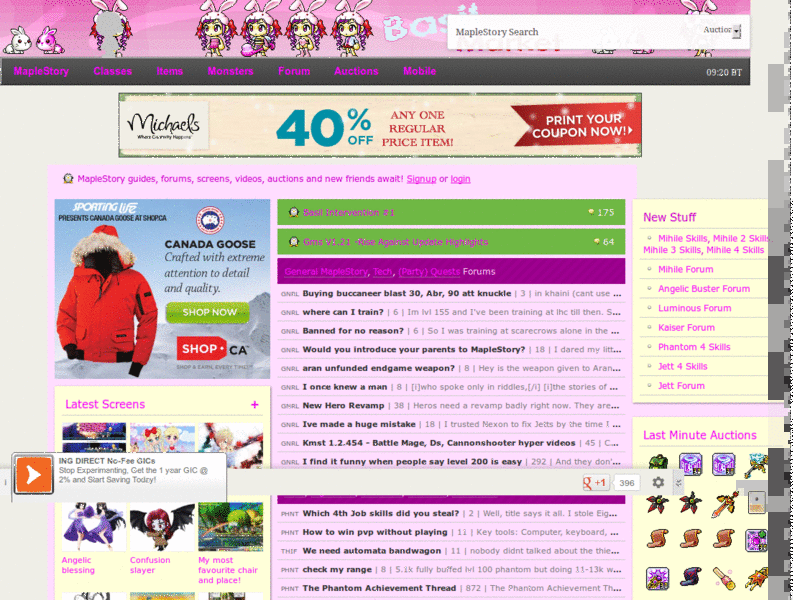800x600 pixels.
Task: Open the second purple cube auction item
Action: pyautogui.click(x=723, y=464)
